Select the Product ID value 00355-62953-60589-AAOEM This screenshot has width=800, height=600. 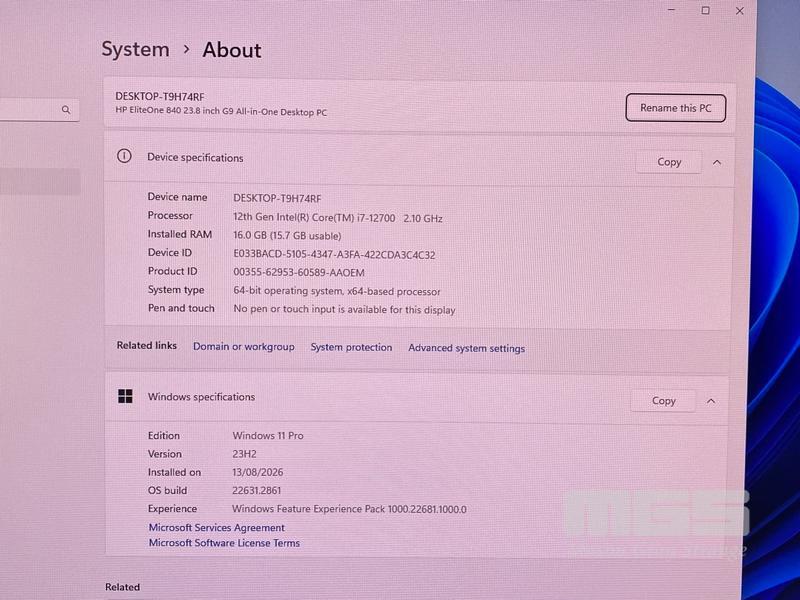click(x=299, y=272)
